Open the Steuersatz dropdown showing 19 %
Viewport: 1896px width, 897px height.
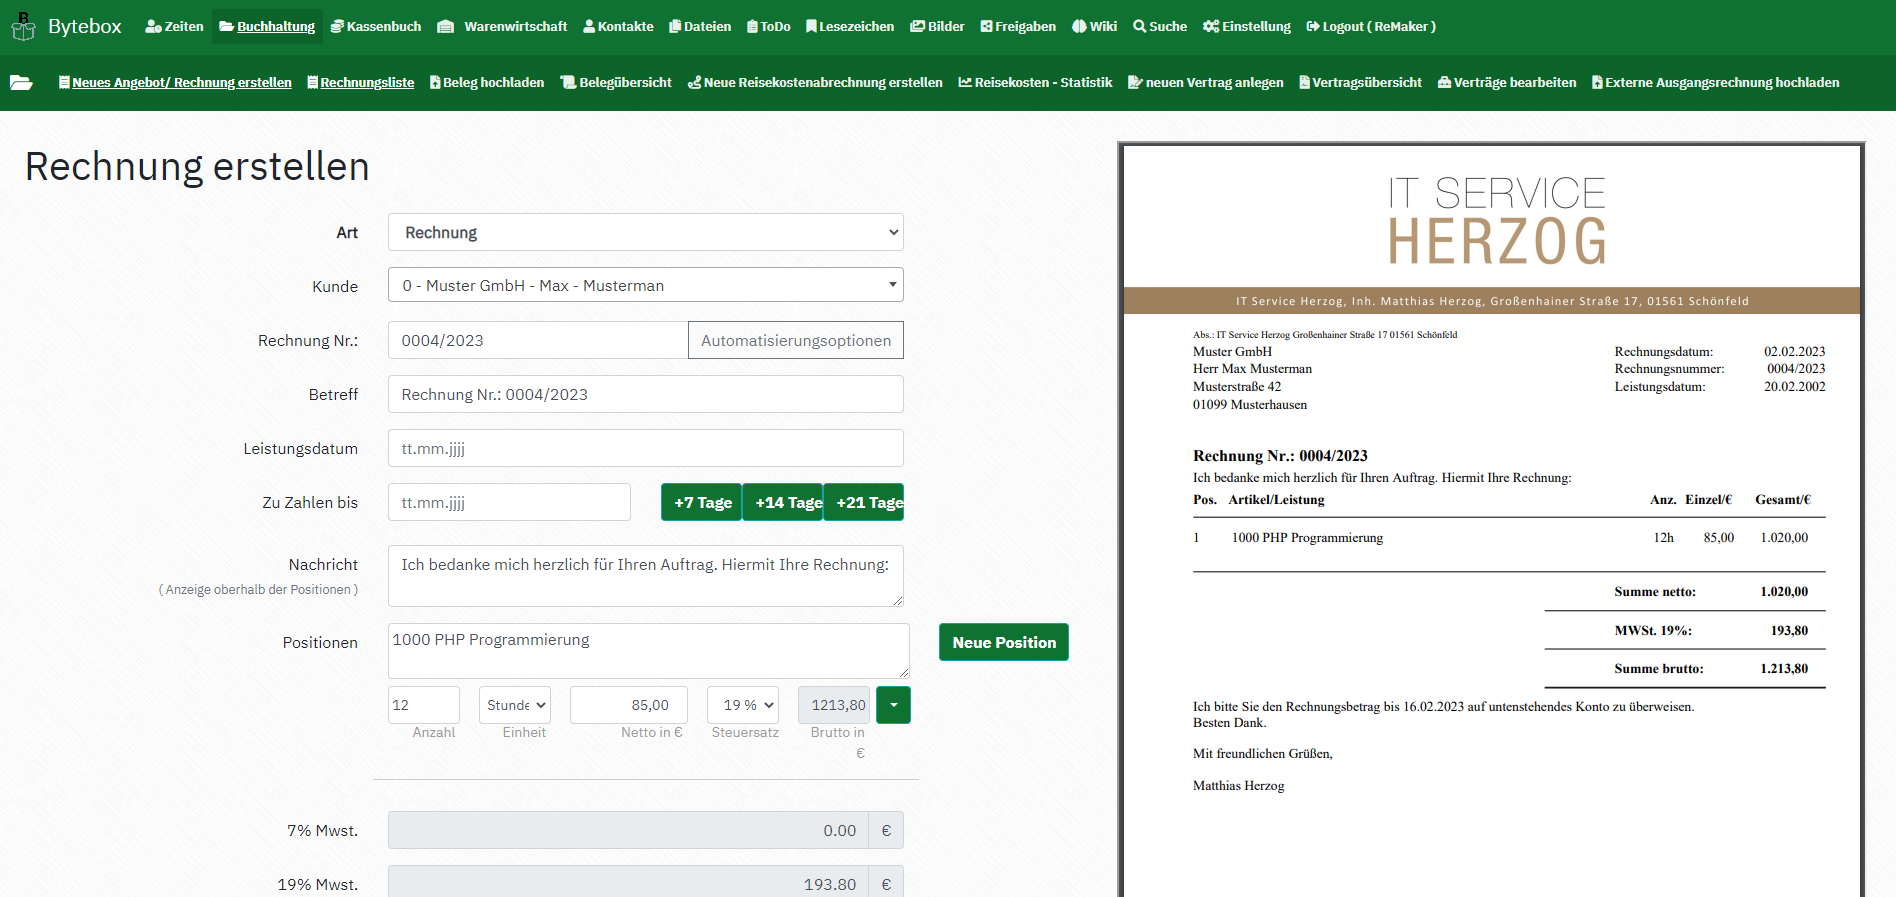coord(743,705)
